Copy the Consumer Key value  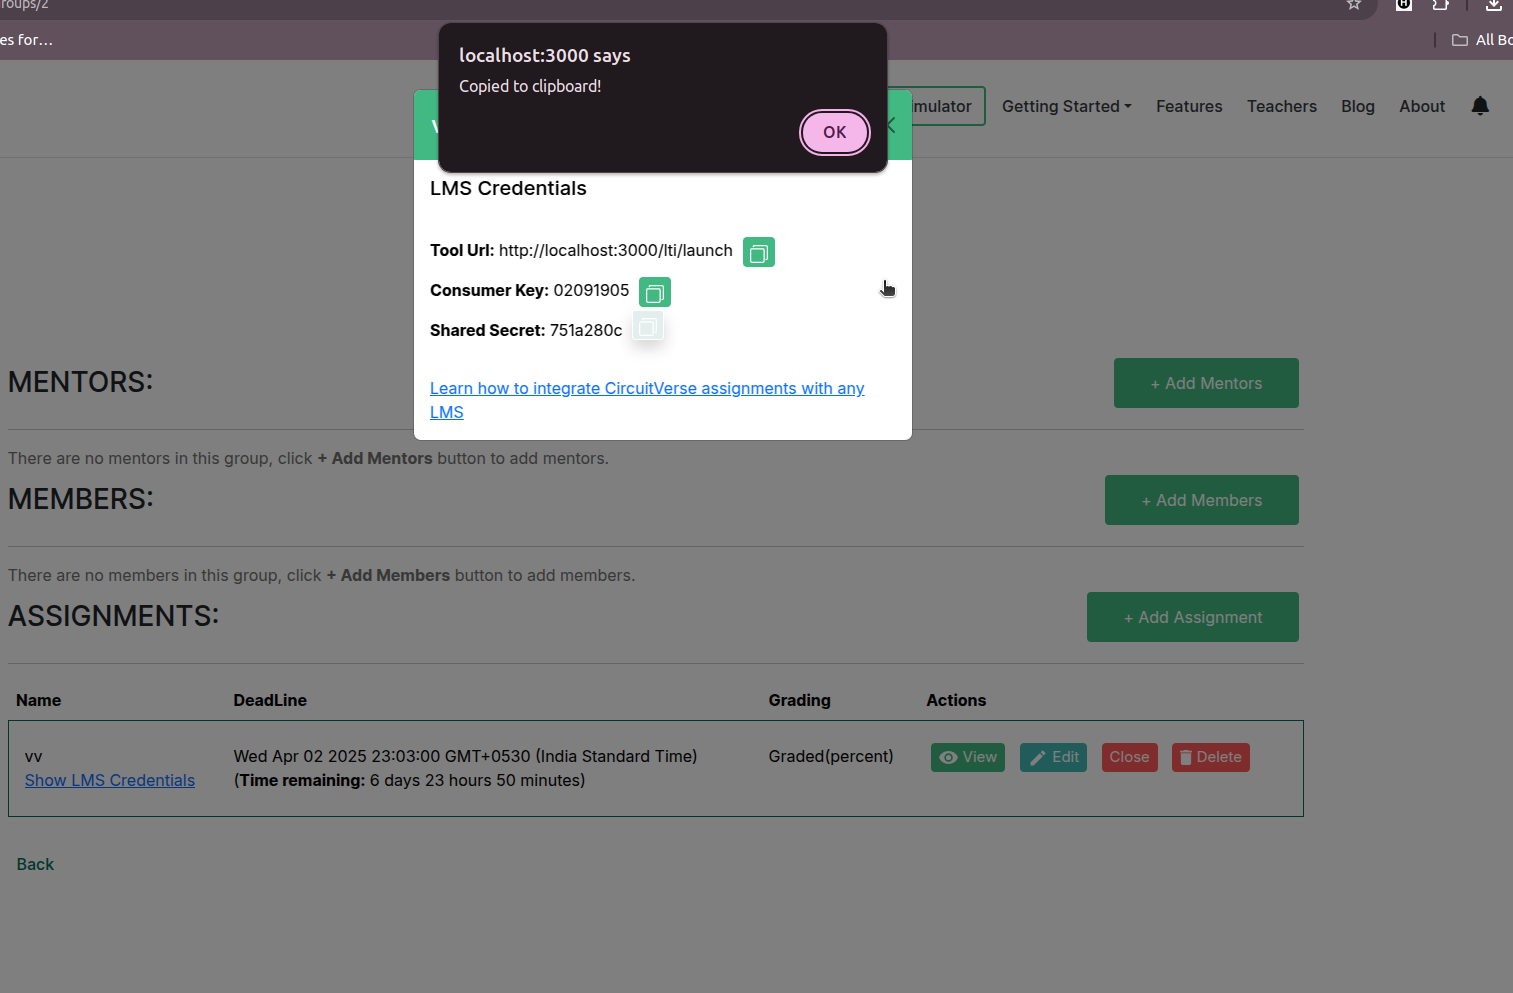[x=654, y=292]
